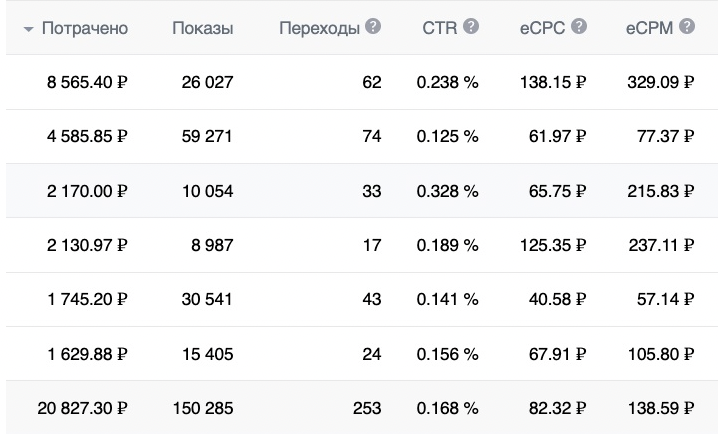Screen dimensions: 718x434
Task: Click total spent 20 827.30 ₽ cell
Action: pos(82,407)
